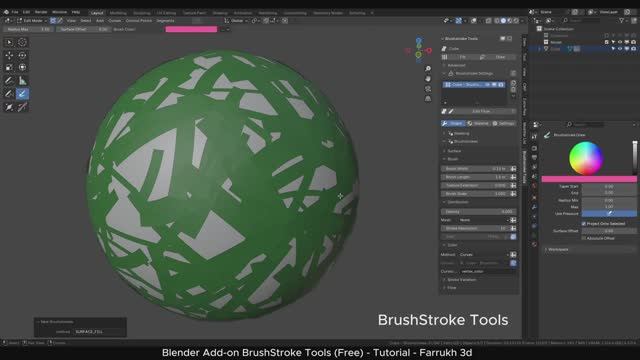Switch to rendered viewport shading
Screen dimensions: 640x360
pyautogui.click(x=516, y=20)
